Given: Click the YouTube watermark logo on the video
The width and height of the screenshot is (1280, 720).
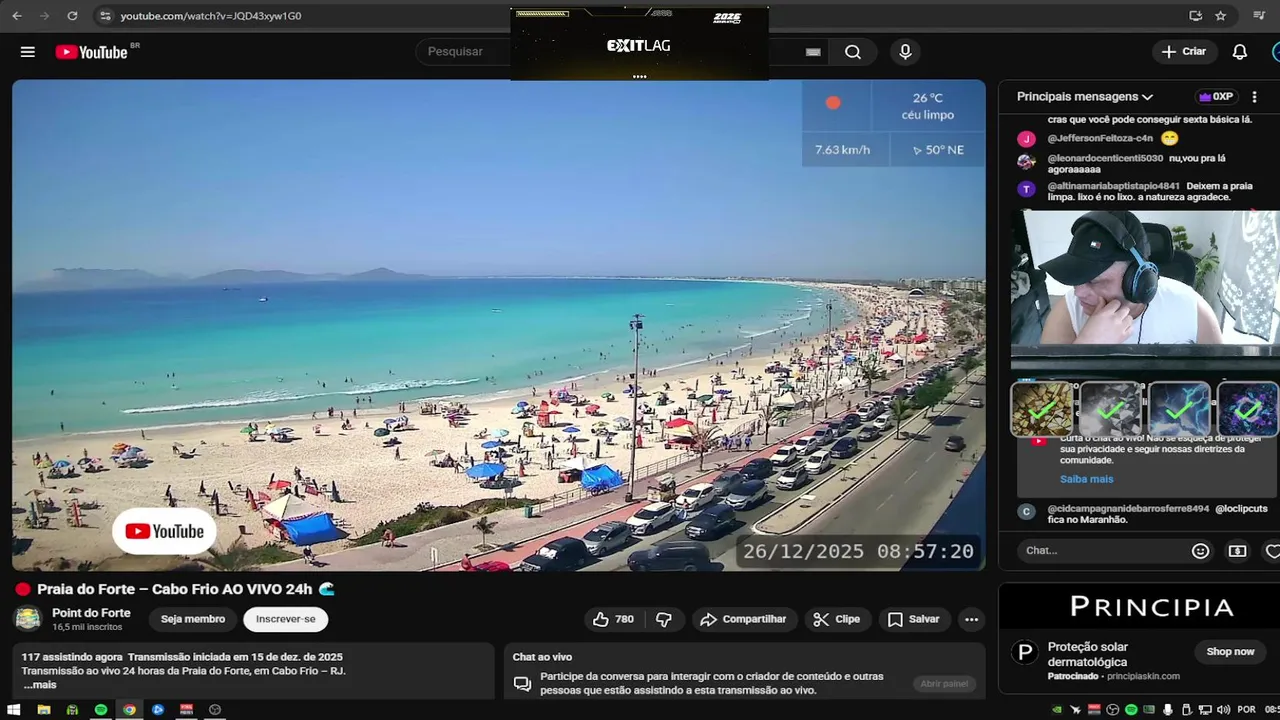Looking at the screenshot, I should pyautogui.click(x=165, y=532).
